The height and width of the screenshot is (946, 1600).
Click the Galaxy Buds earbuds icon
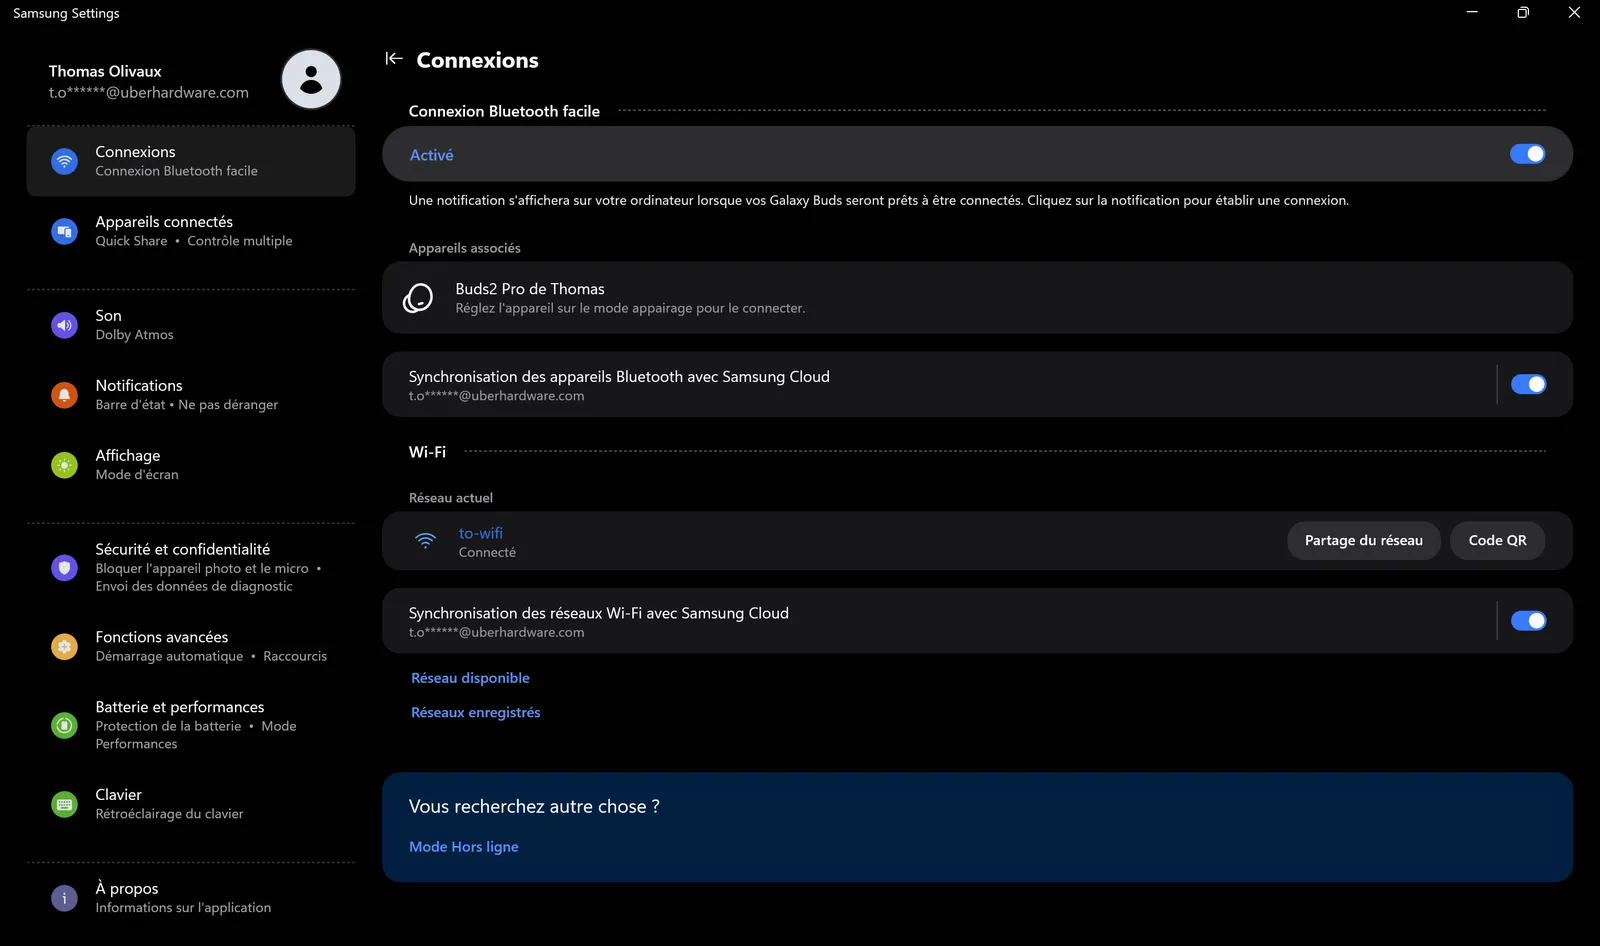[x=418, y=298]
